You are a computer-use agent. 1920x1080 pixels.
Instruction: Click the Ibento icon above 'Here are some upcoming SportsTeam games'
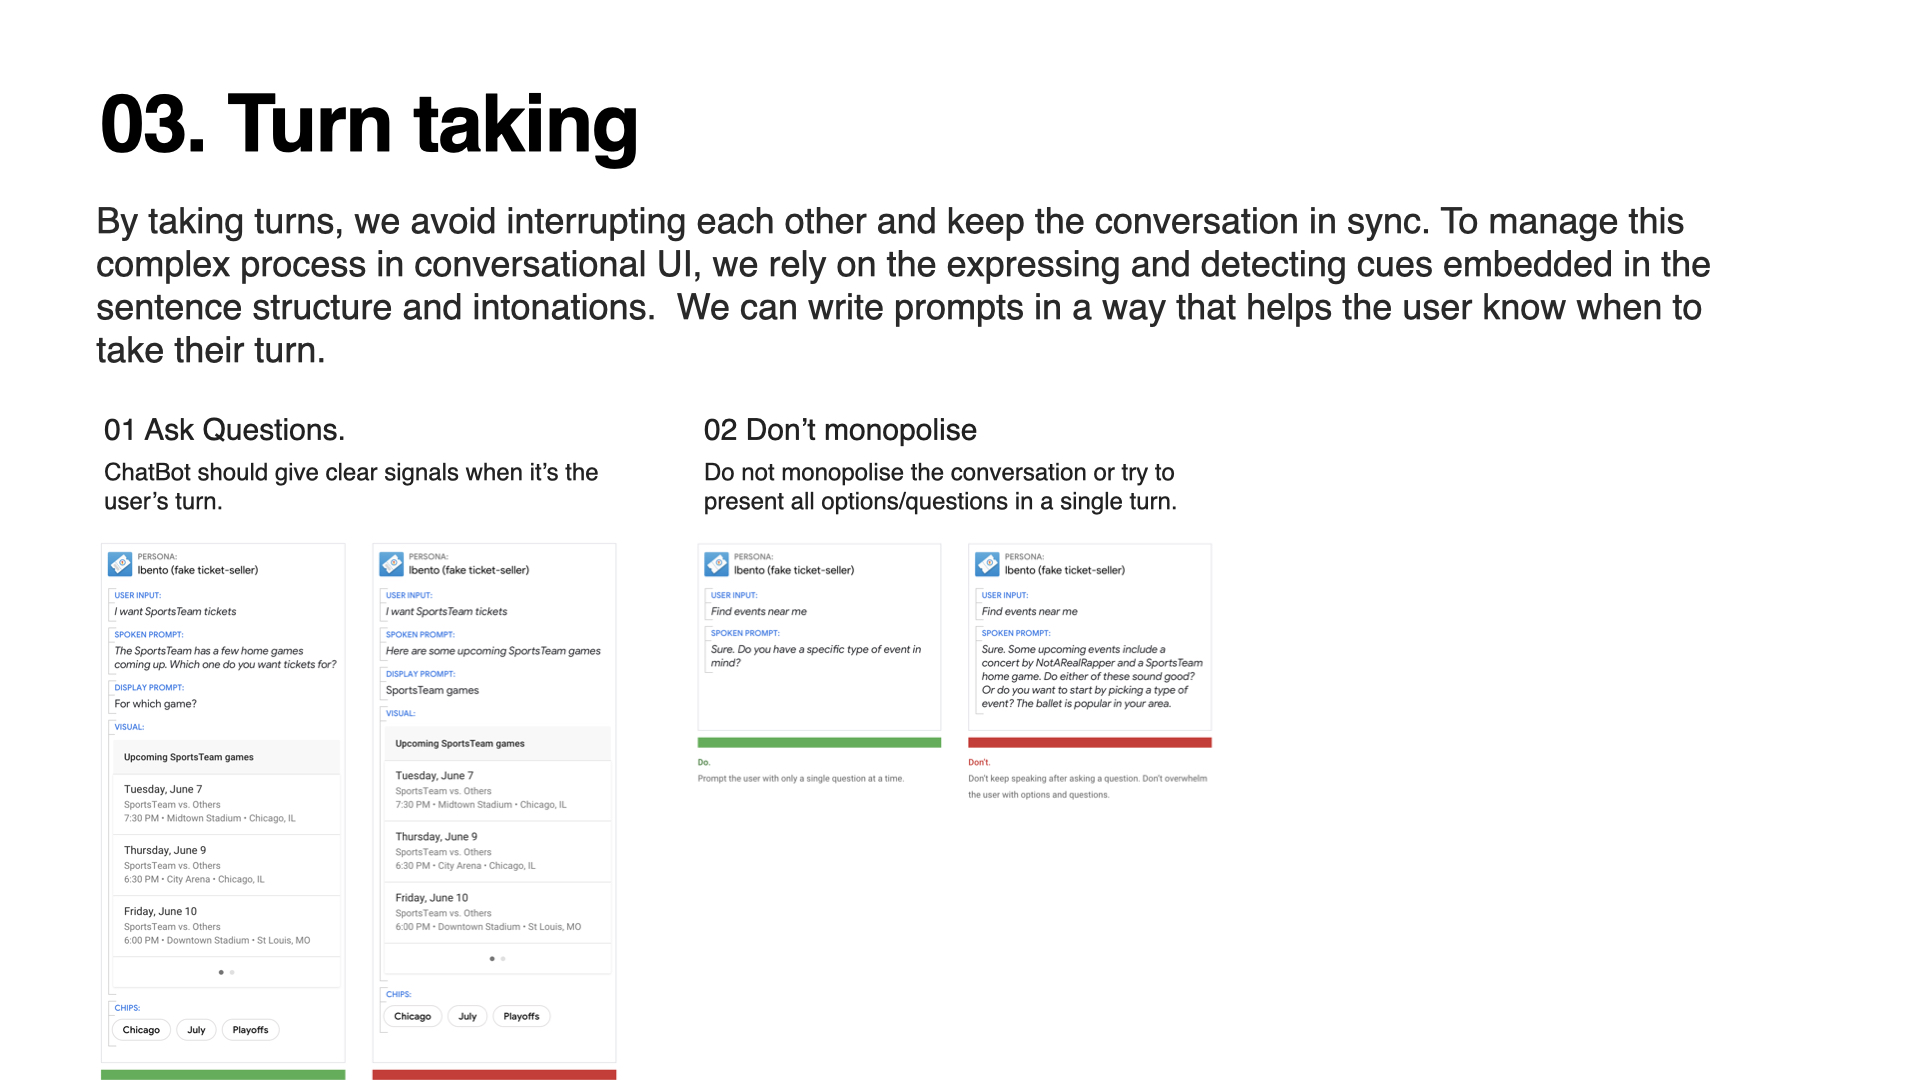(x=391, y=564)
